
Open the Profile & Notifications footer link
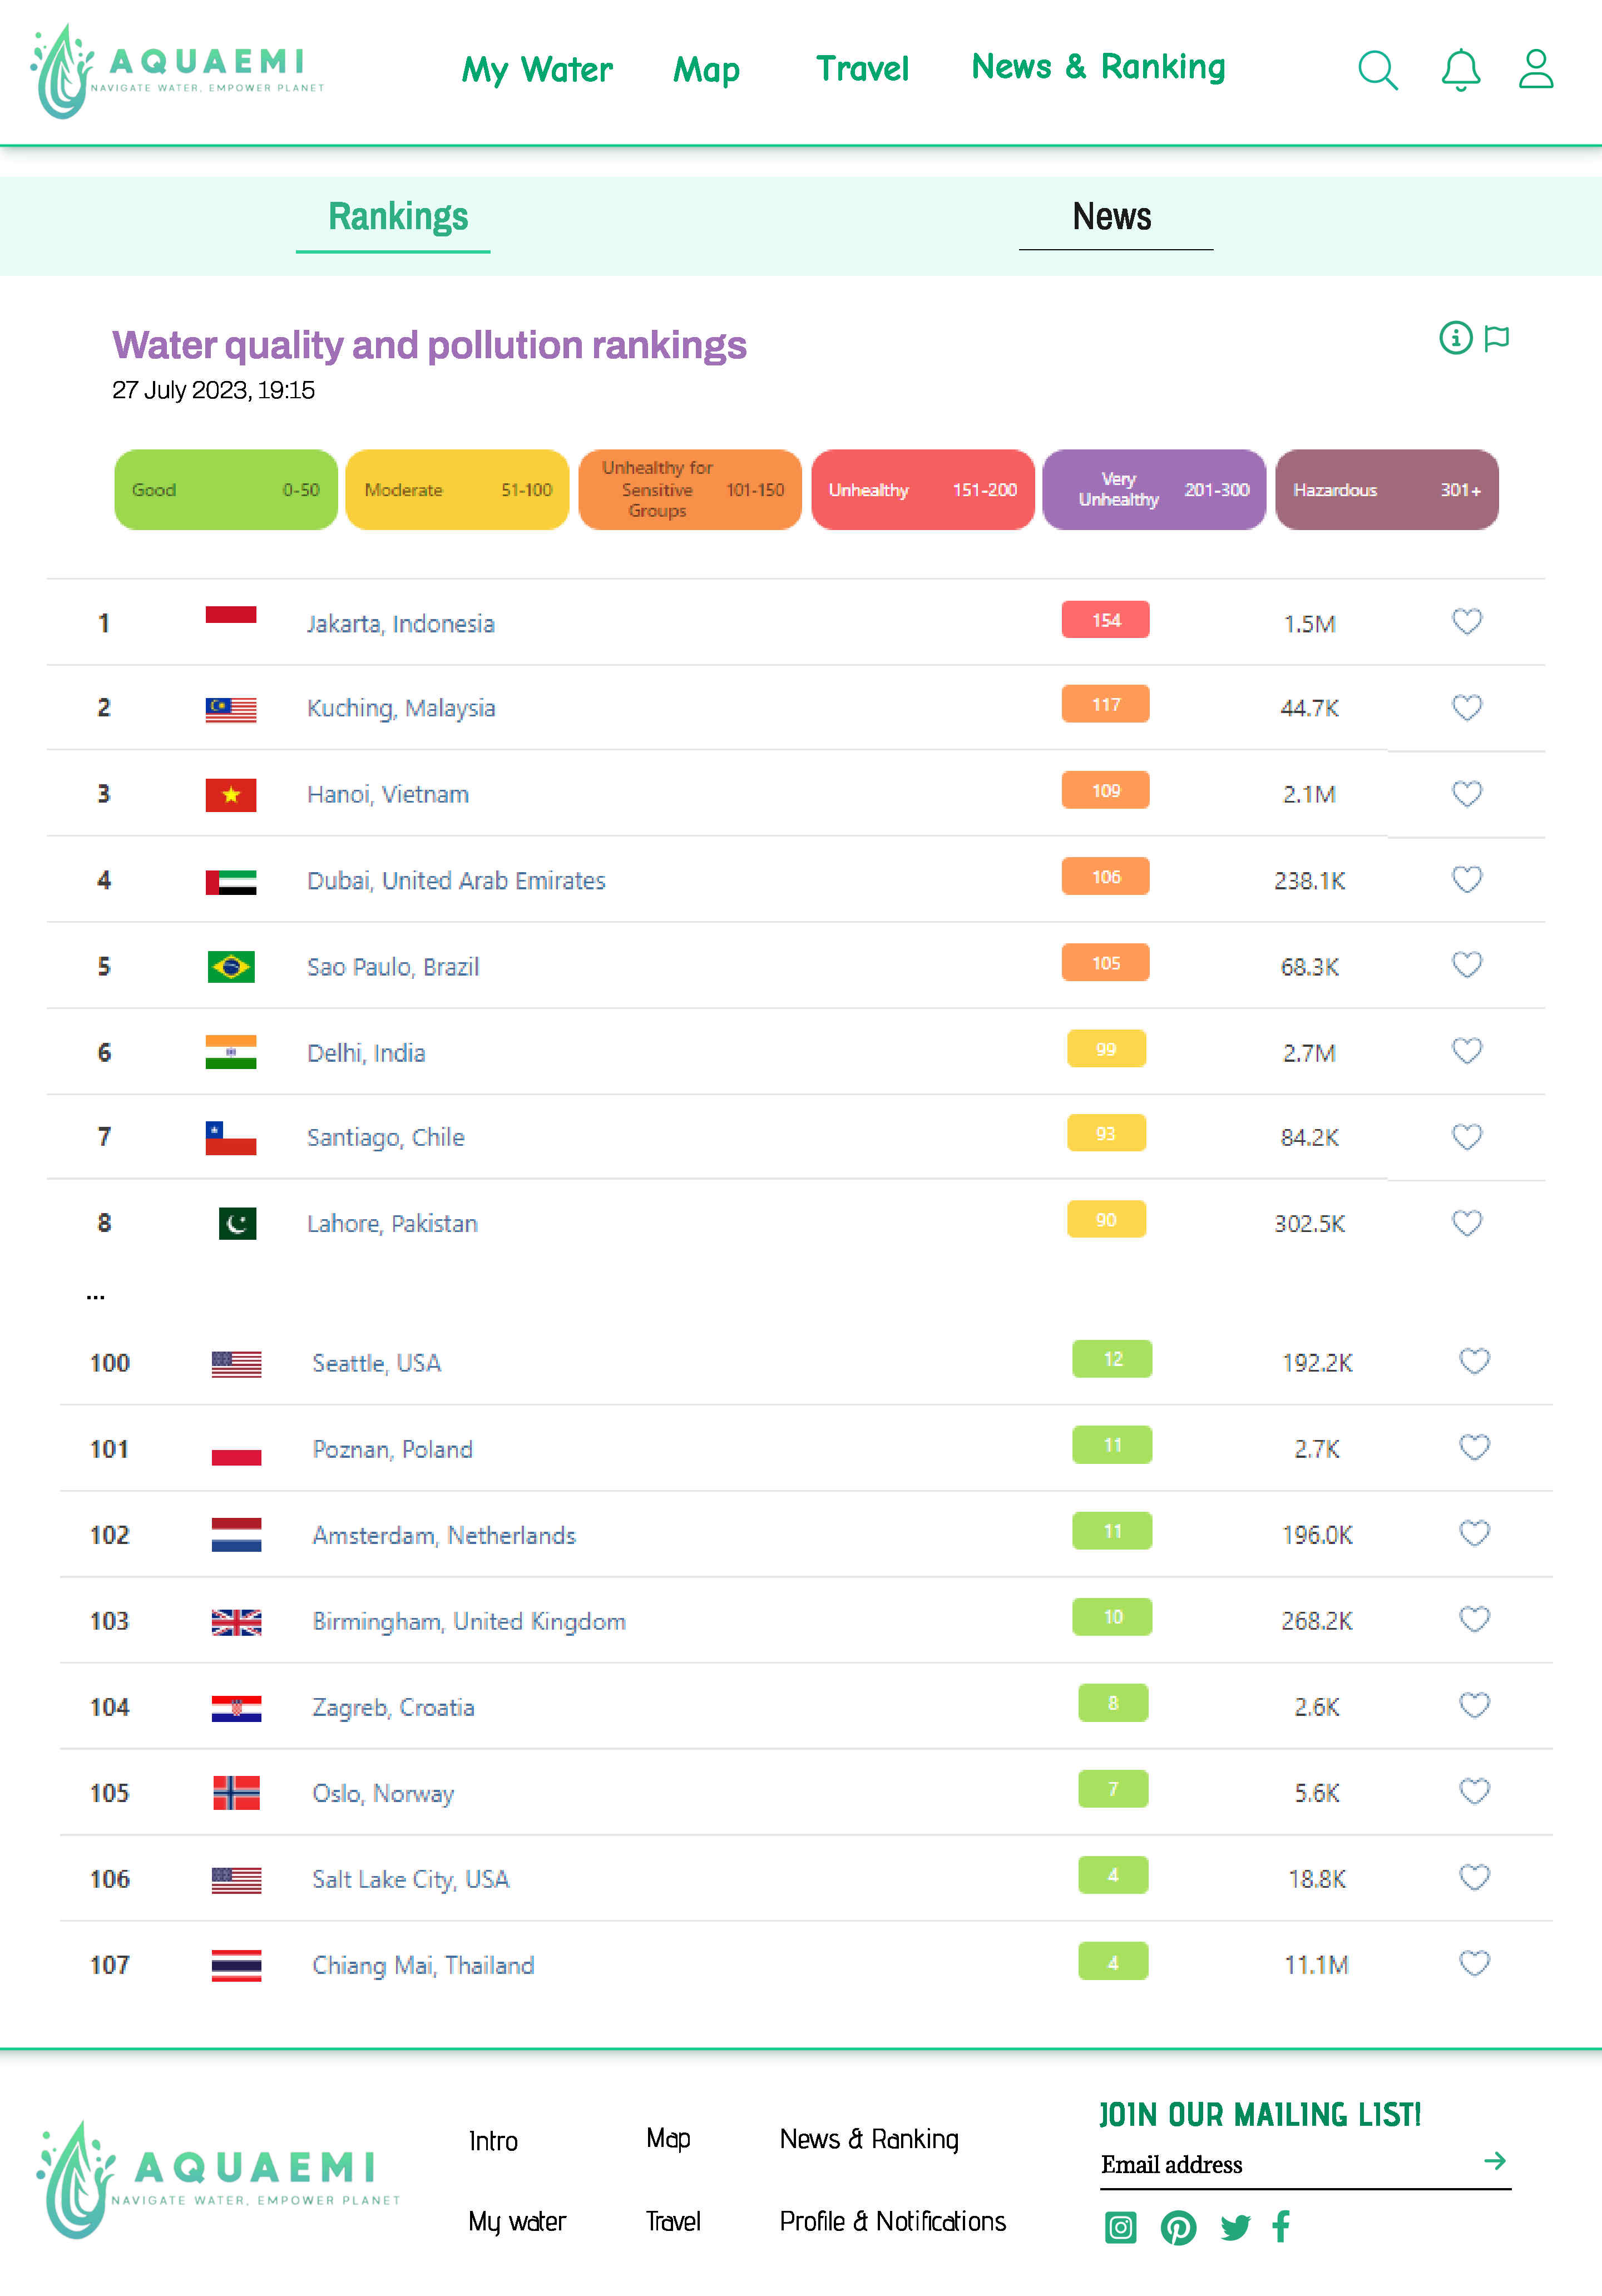(x=892, y=2221)
